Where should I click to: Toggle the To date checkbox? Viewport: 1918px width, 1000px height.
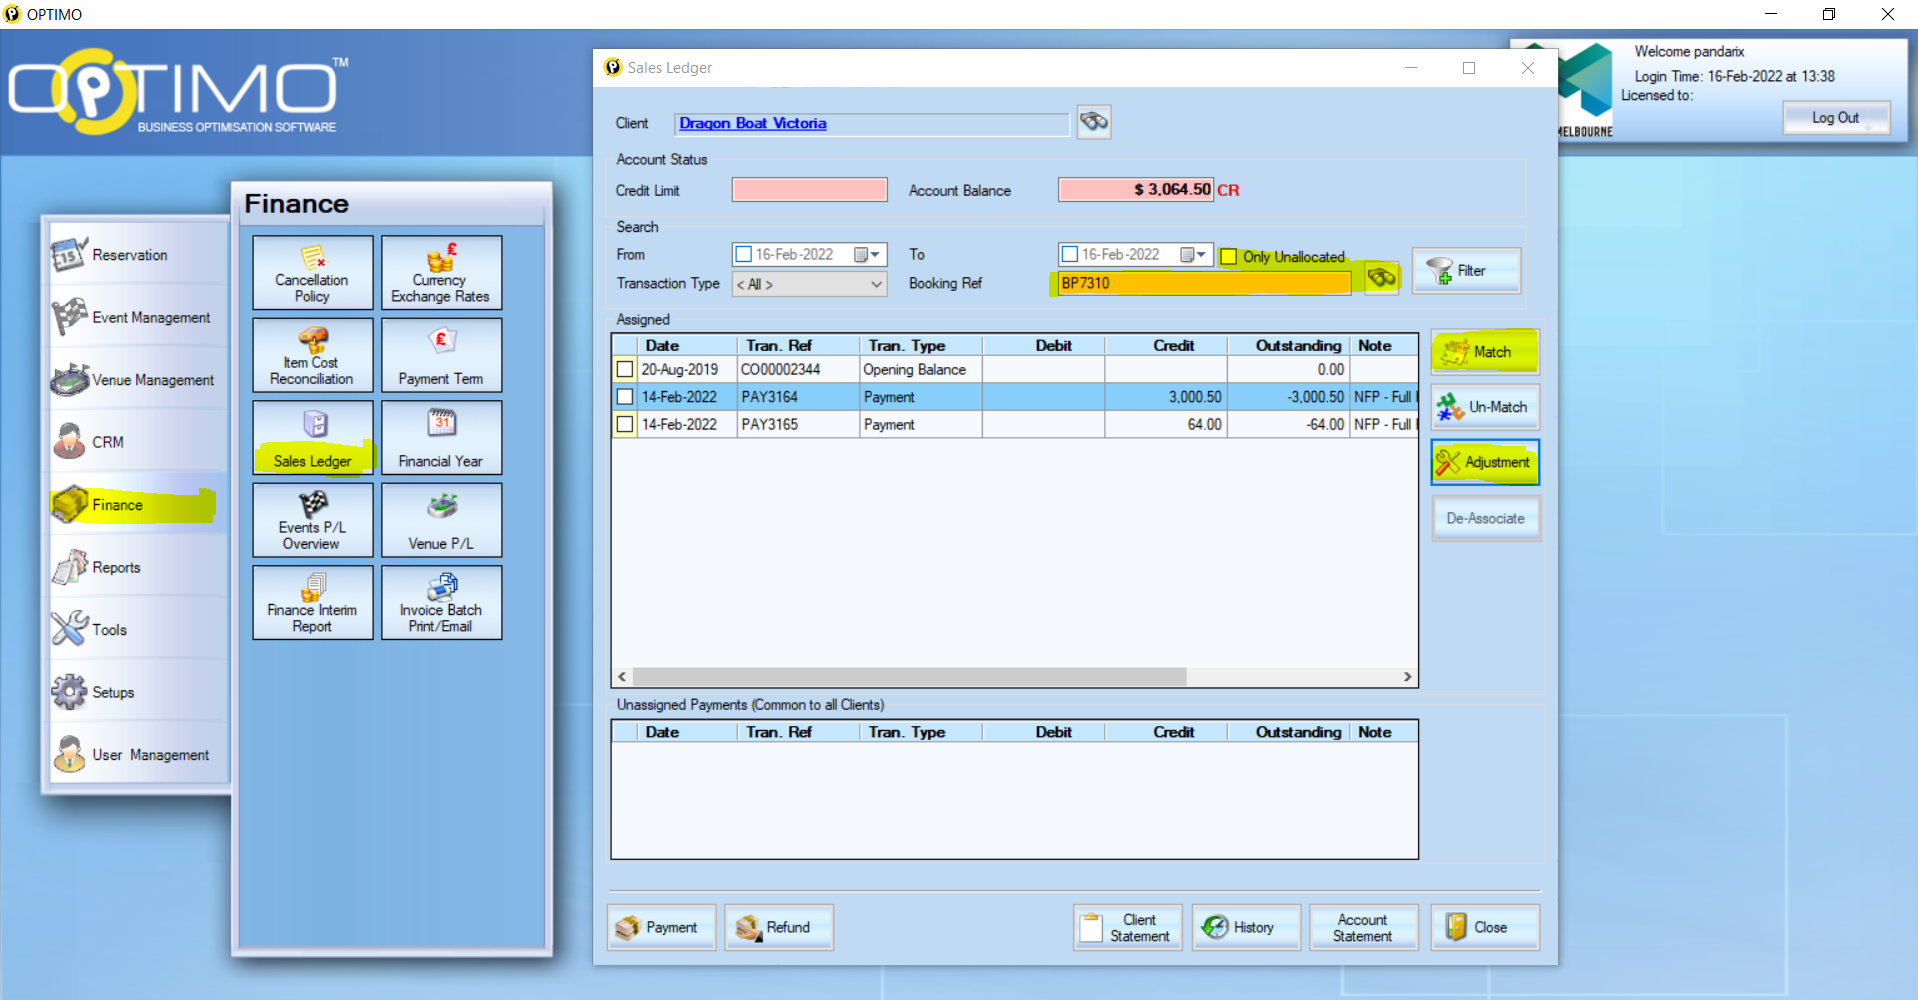coord(1070,254)
